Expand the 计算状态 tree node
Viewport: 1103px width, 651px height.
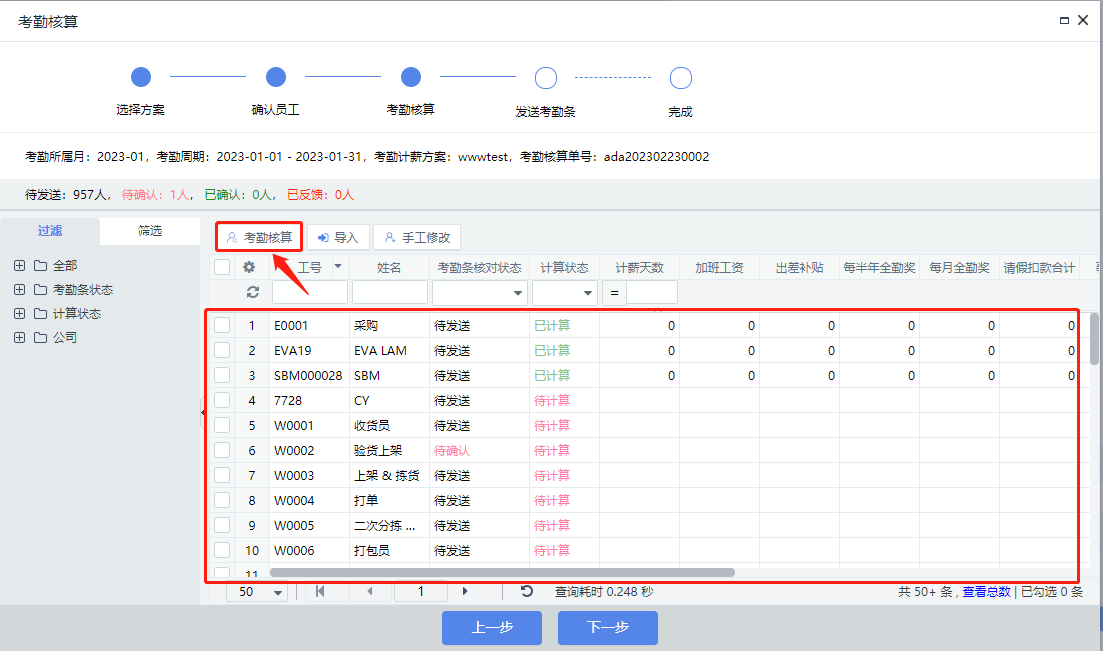pos(20,313)
